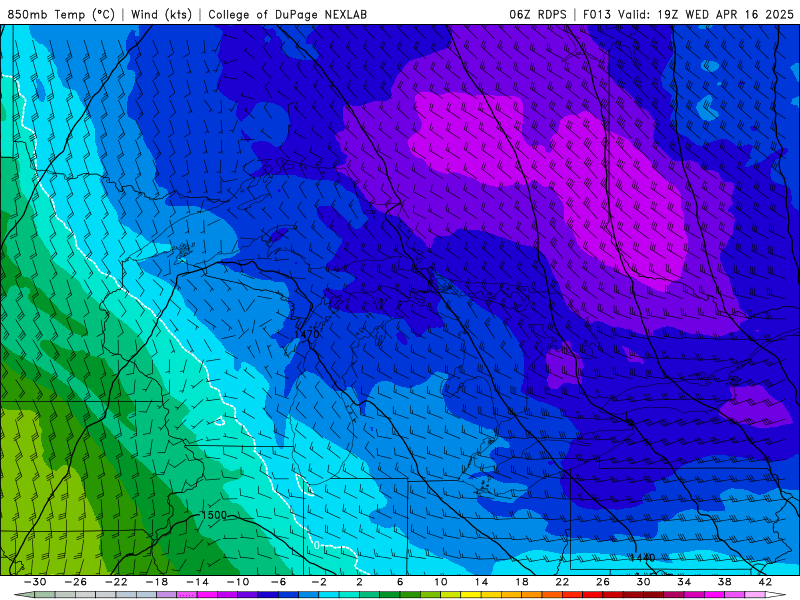This screenshot has height=600, width=800.
Task: Click the -22 colorbar scale label
Action: click(116, 582)
